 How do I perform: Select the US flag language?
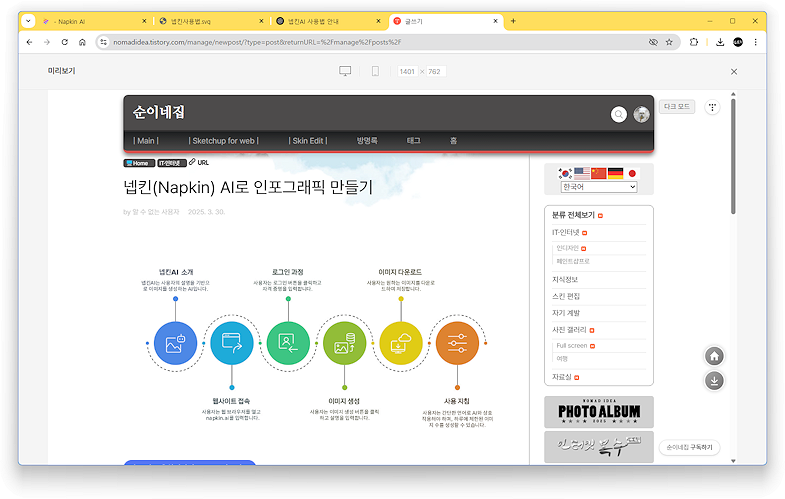582,173
